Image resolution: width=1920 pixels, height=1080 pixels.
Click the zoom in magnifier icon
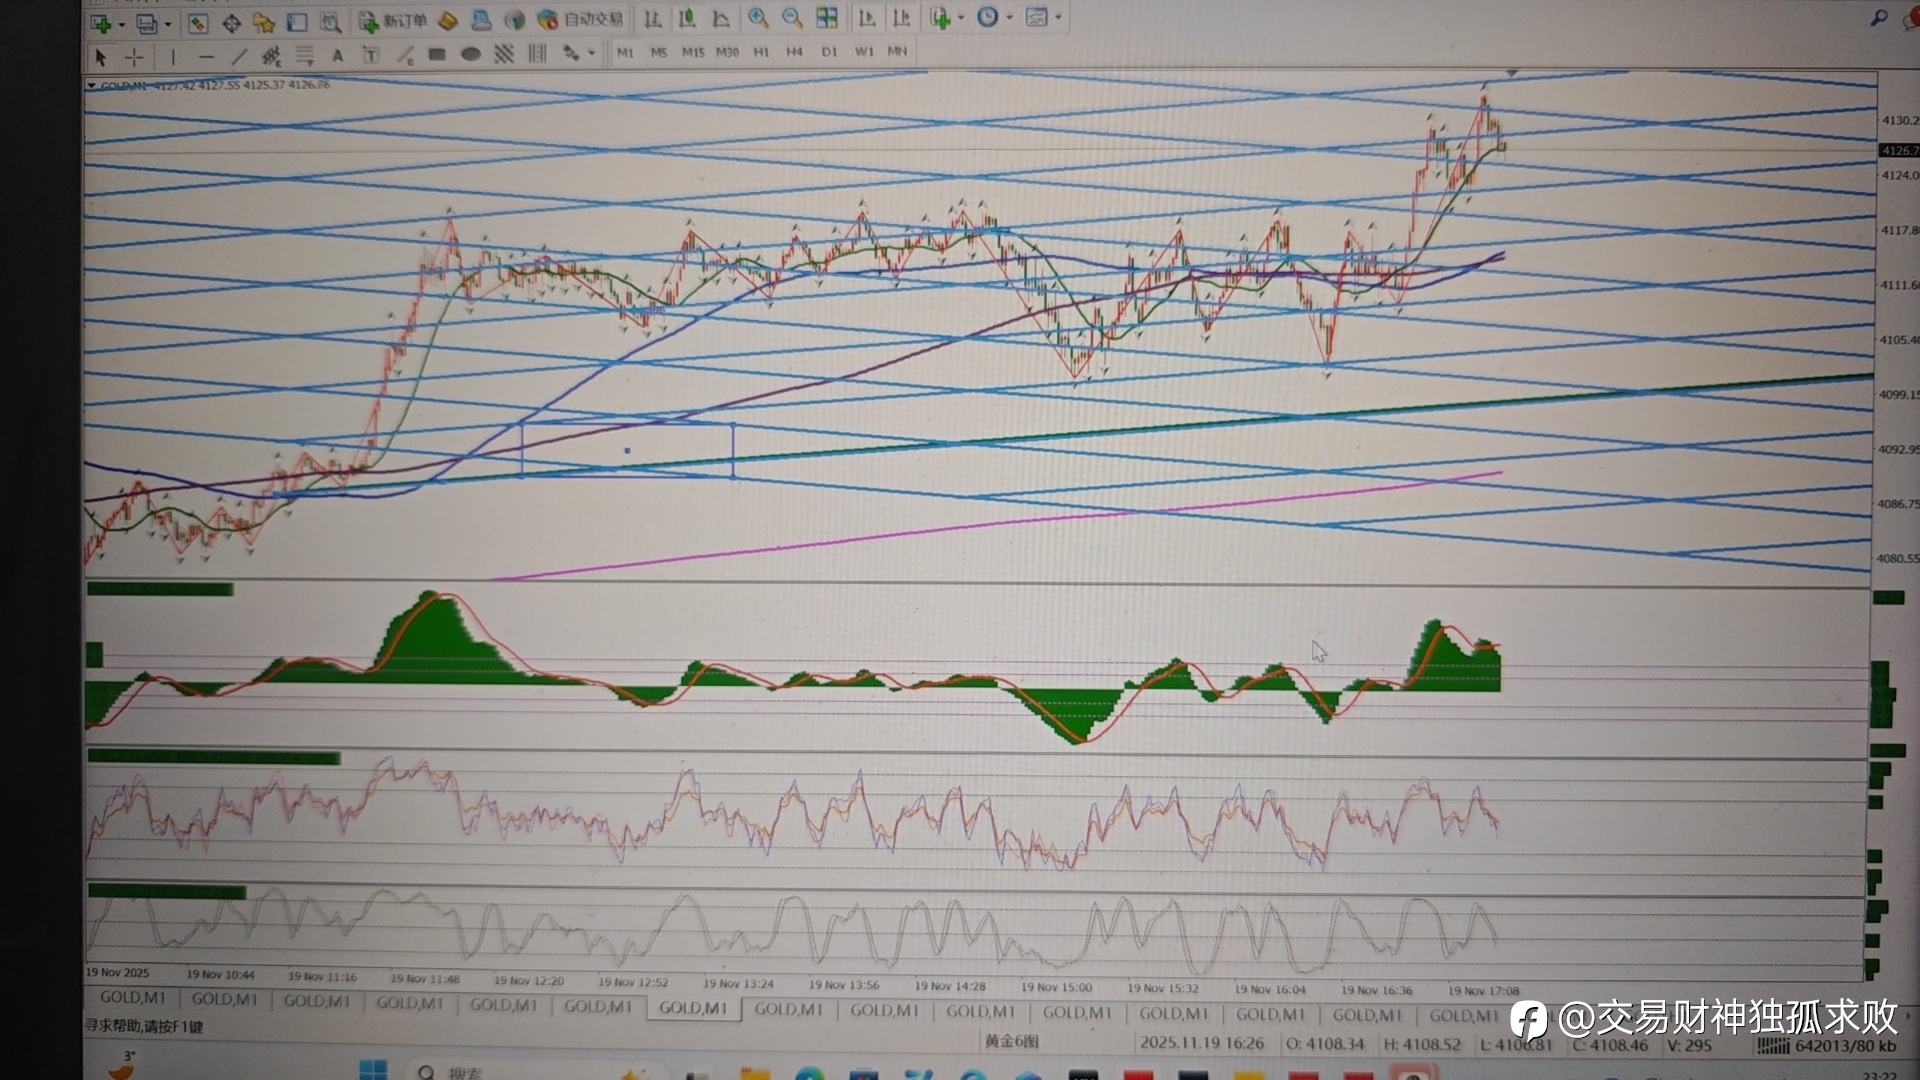pyautogui.click(x=758, y=18)
